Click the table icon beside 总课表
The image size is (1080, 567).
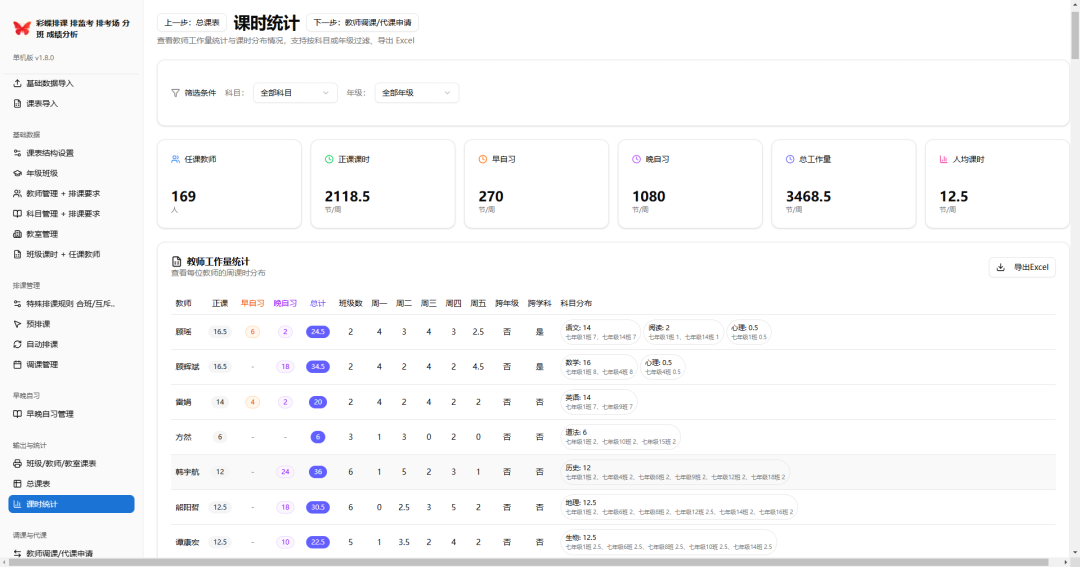coord(17,484)
